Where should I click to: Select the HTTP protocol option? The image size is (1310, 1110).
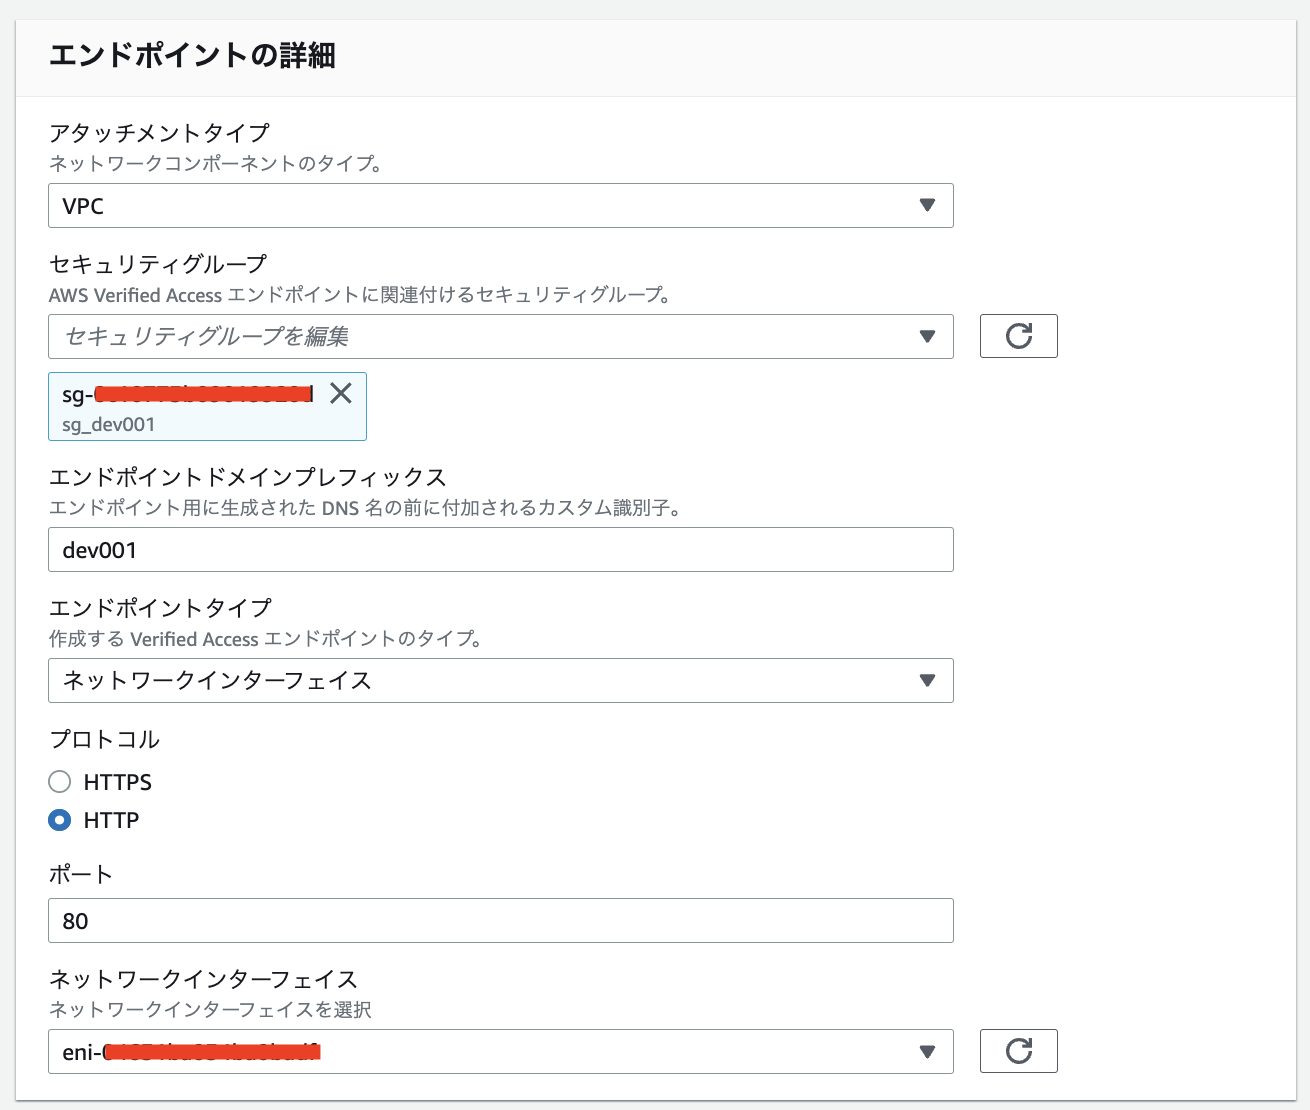click(59, 820)
